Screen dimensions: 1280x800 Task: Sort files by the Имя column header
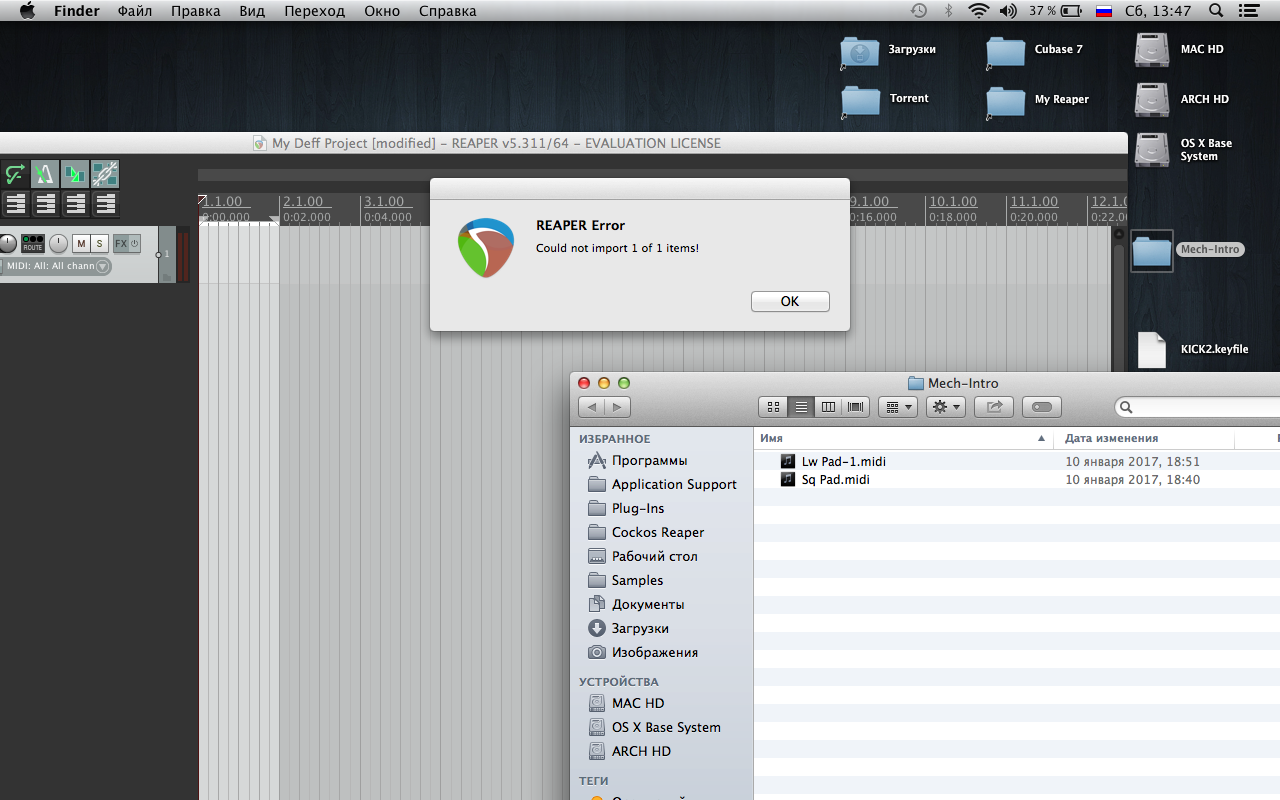tap(903, 438)
